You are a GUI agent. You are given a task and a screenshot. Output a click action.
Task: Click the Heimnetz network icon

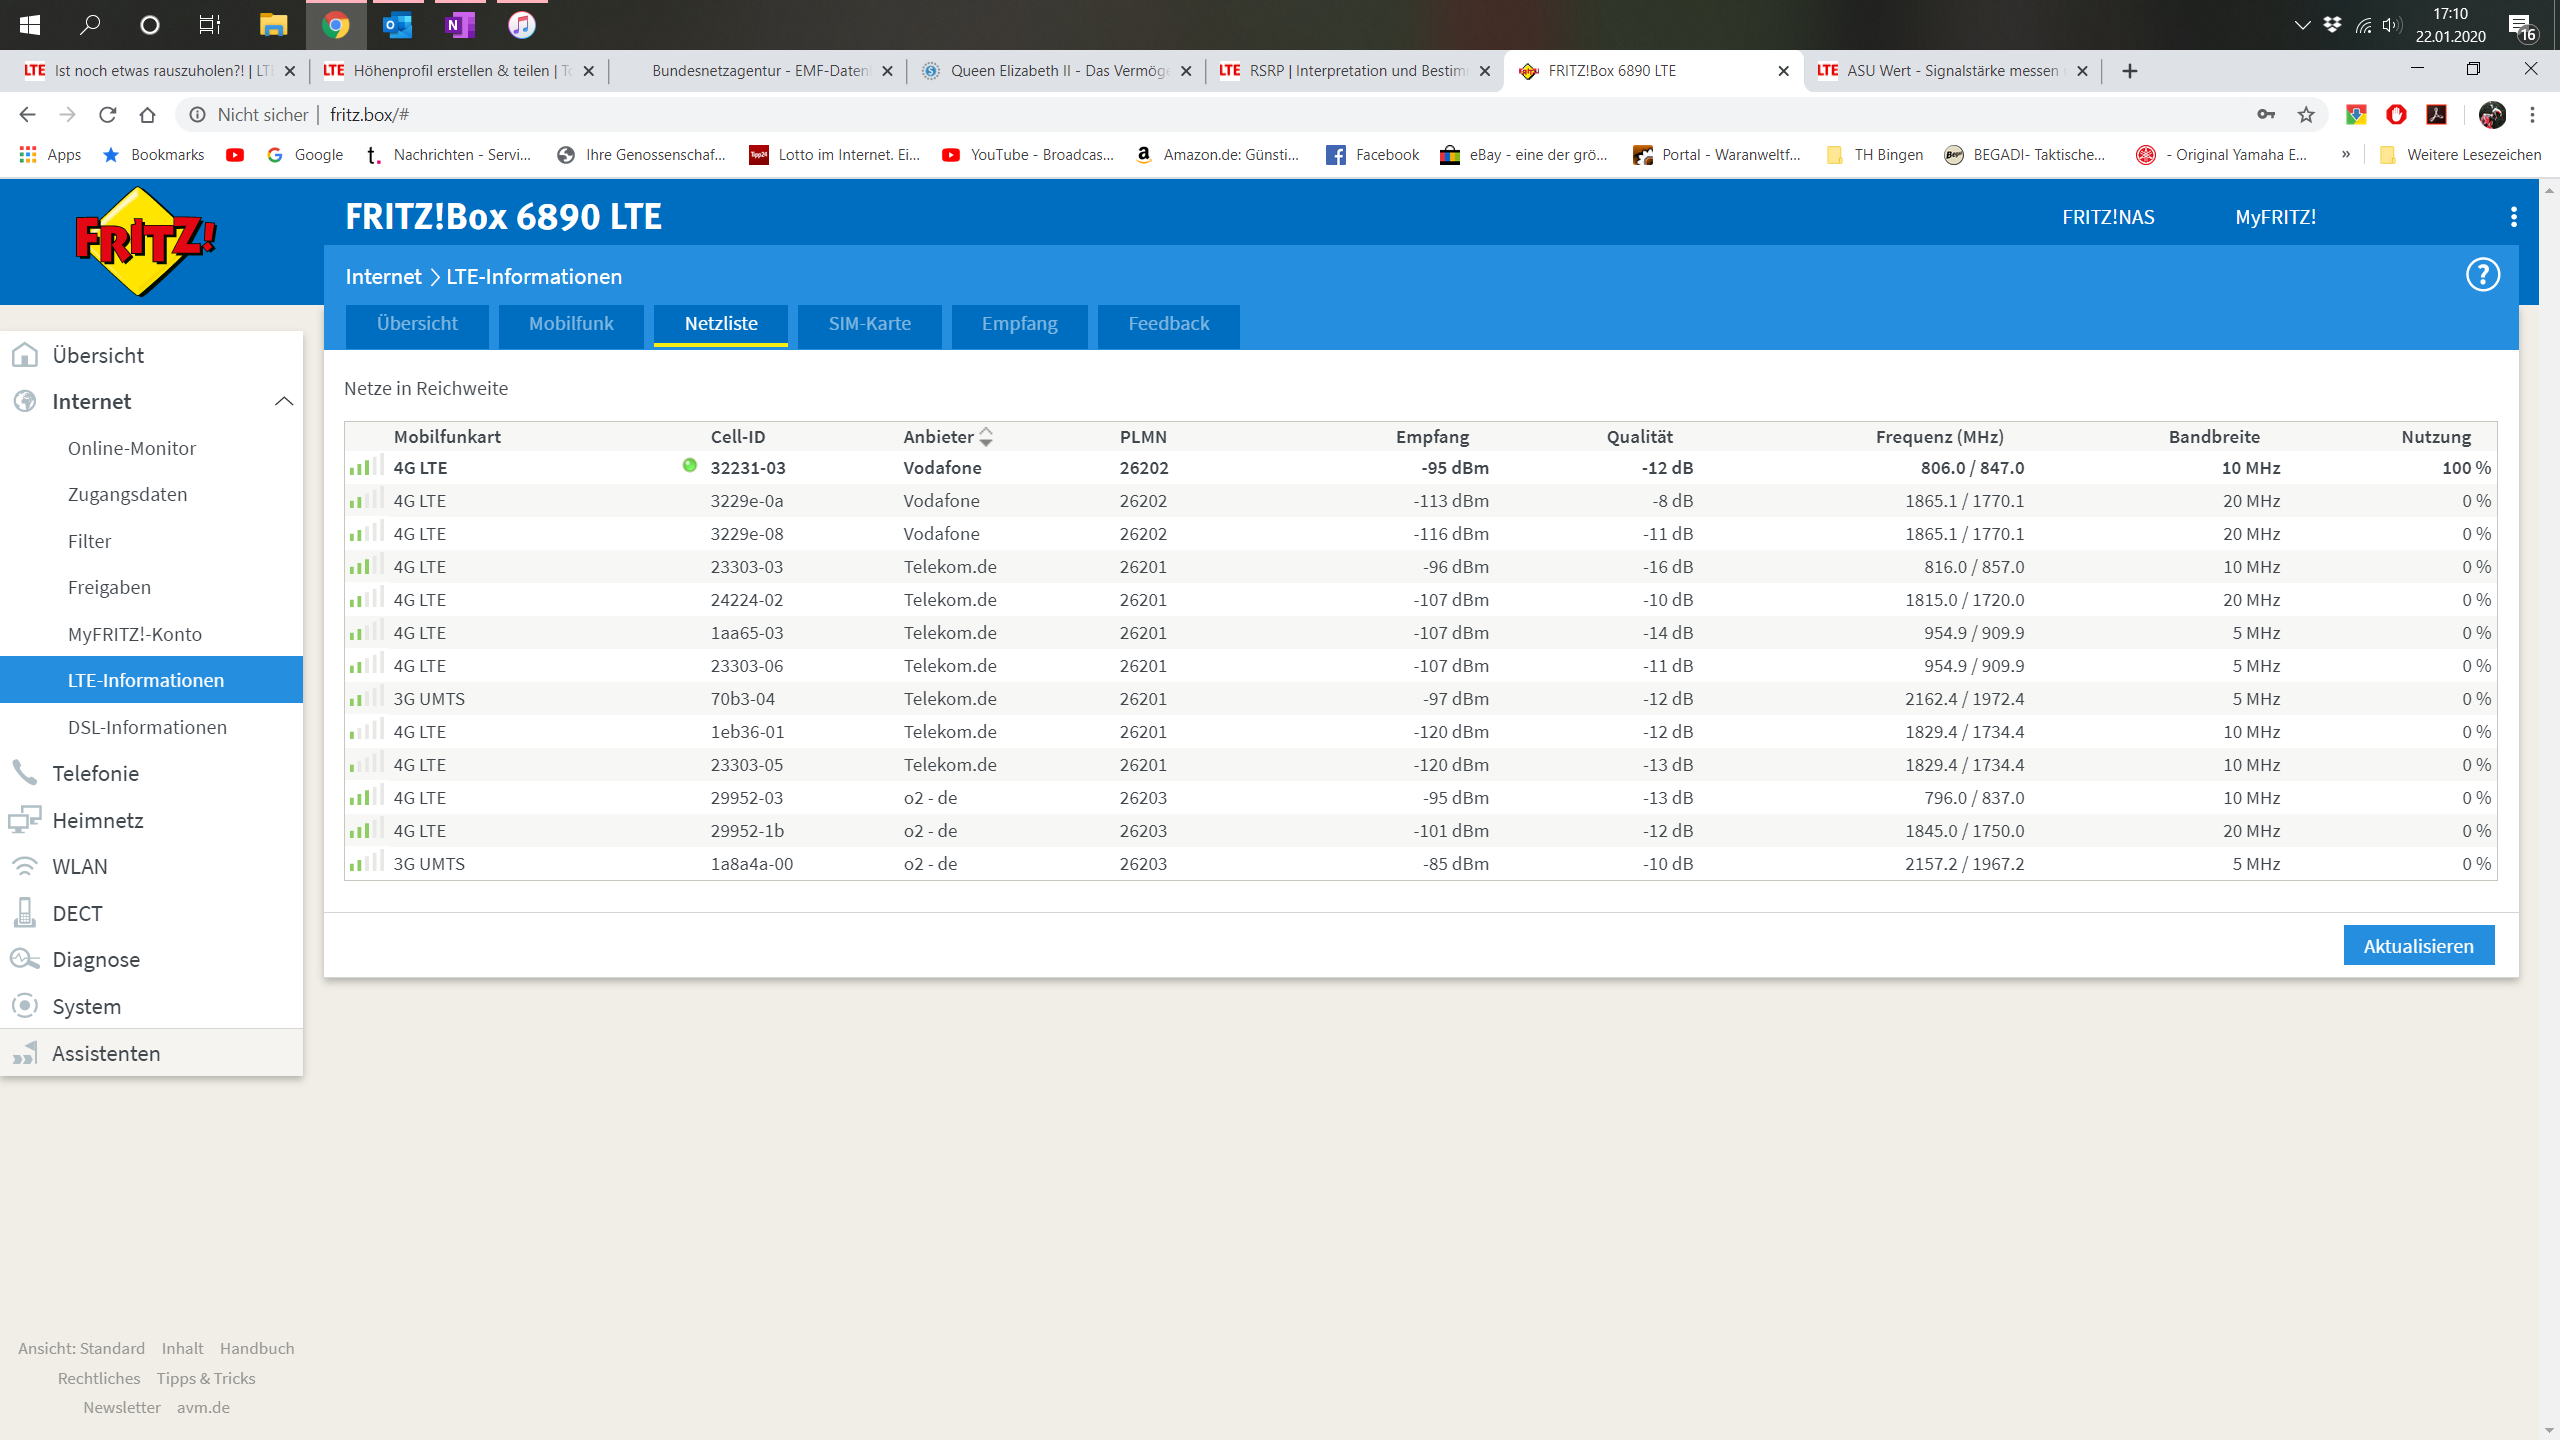[x=25, y=820]
